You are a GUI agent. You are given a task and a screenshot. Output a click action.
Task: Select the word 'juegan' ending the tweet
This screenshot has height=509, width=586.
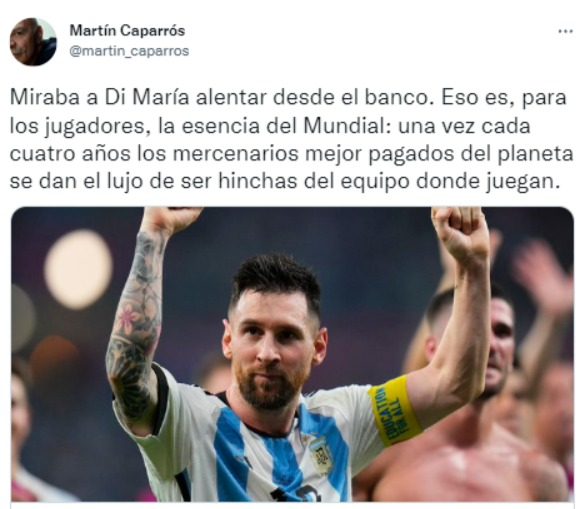click(521, 182)
